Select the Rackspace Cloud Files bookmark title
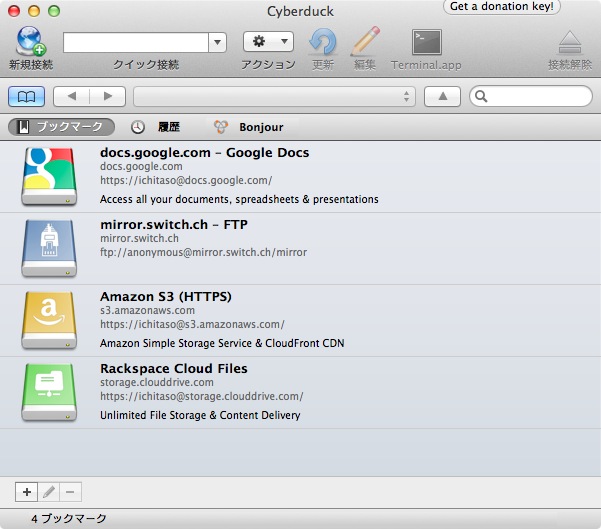This screenshot has height=529, width=601. (174, 368)
